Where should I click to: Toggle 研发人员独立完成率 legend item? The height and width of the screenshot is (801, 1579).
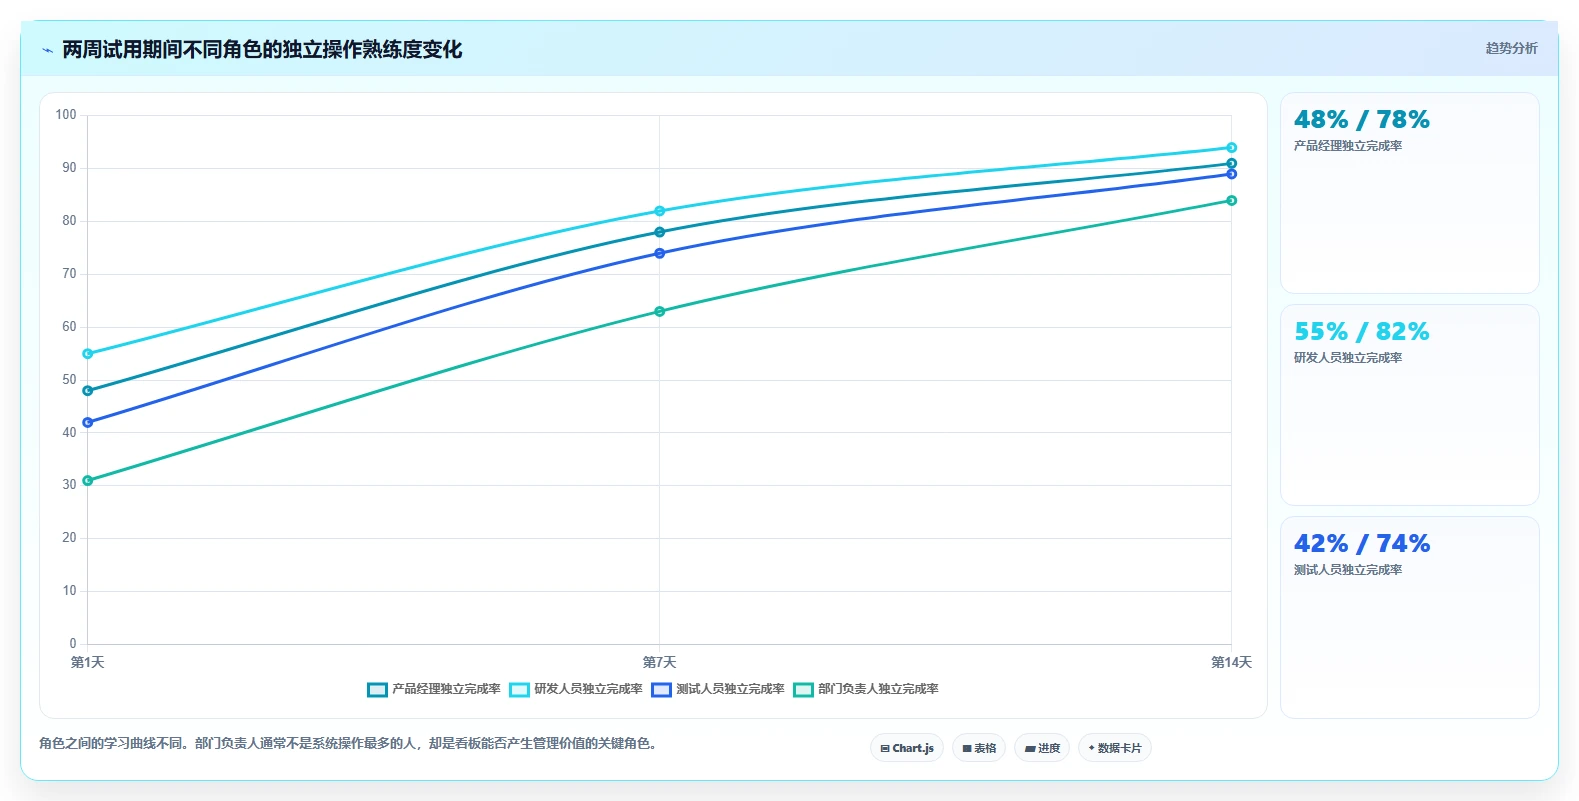[576, 689]
